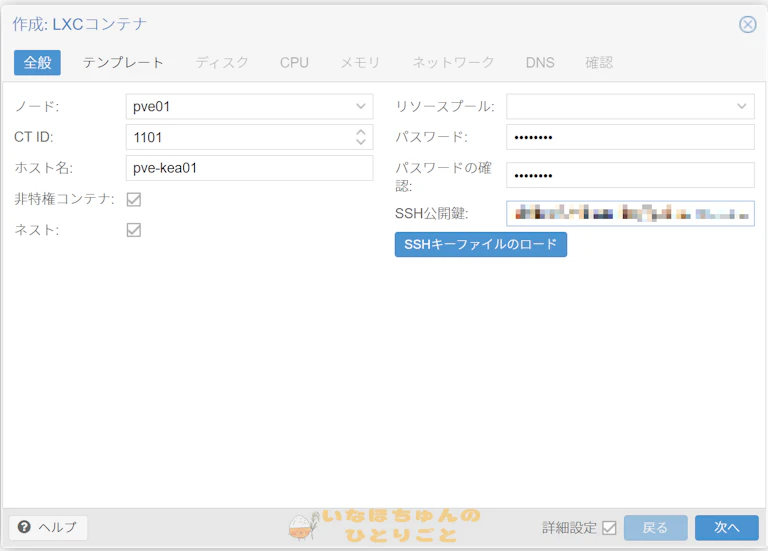This screenshot has height=551, width=768.
Task: Close the LXC container creation dialog
Action: (x=747, y=24)
